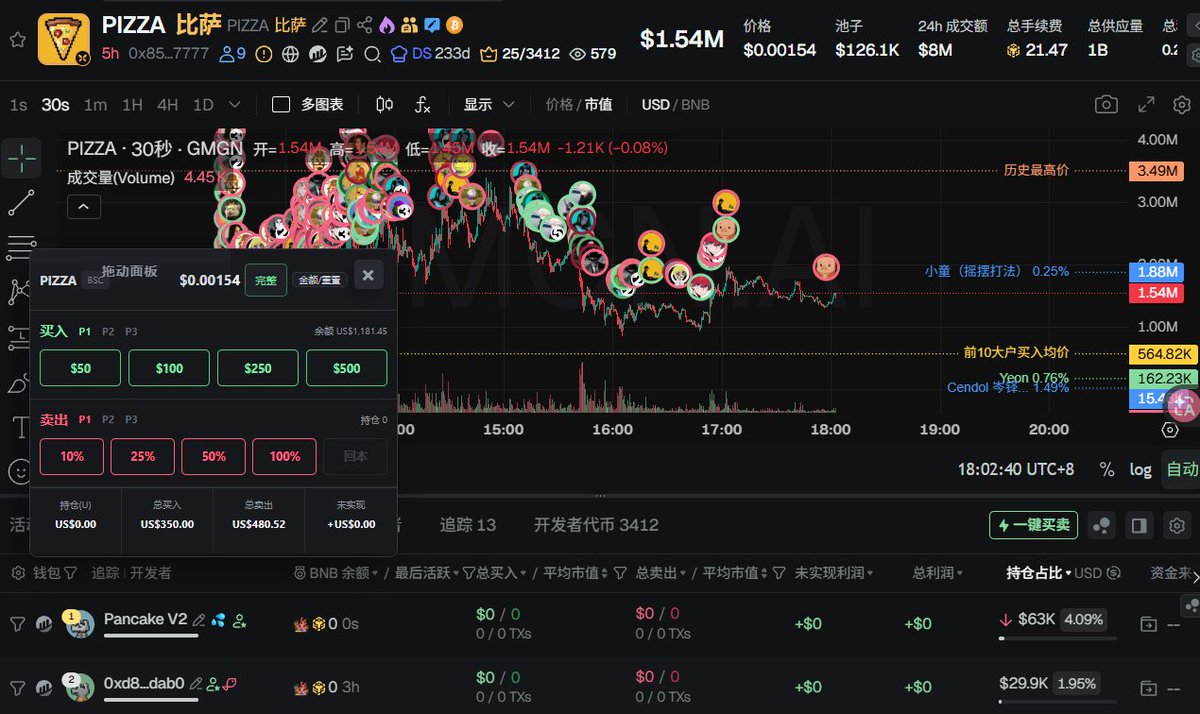Select brush drawing tool

tap(20, 383)
